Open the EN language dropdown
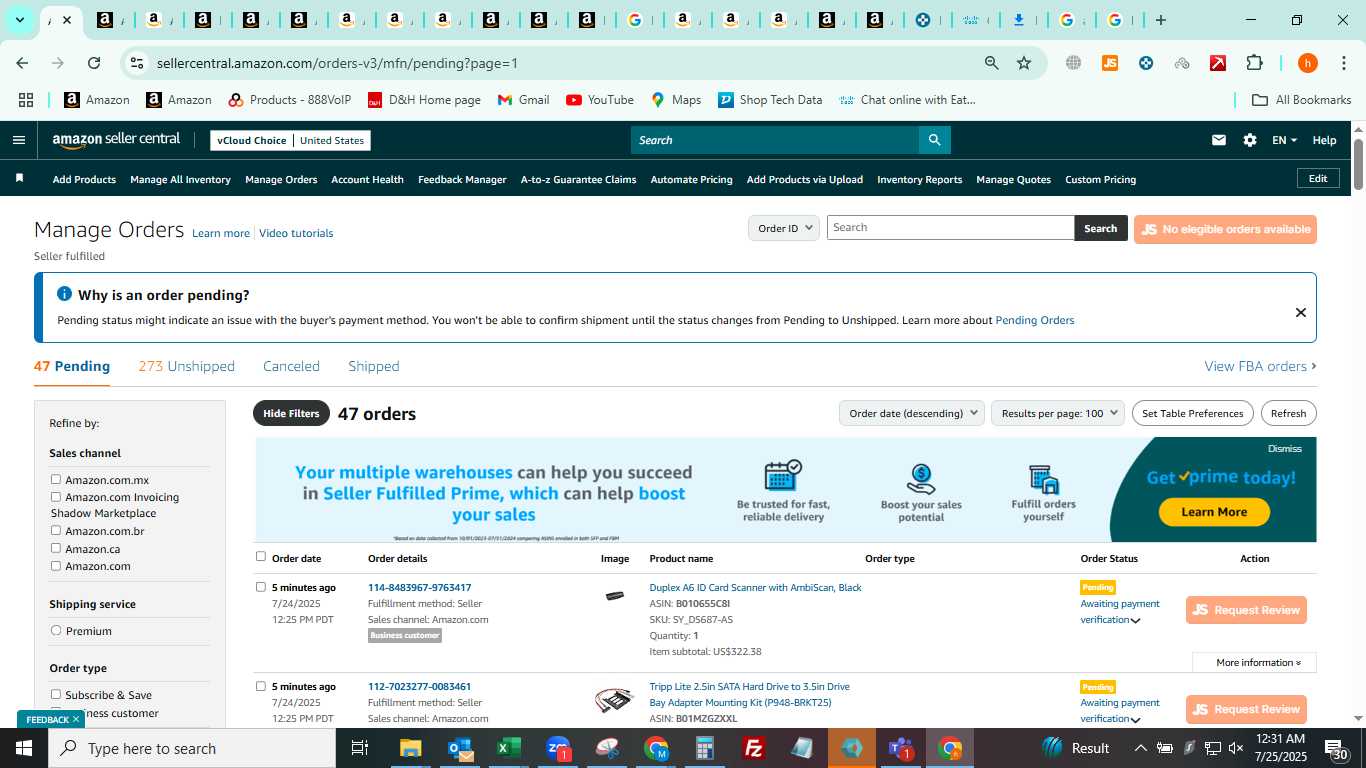Viewport: 1366px width, 768px height. tap(1284, 140)
